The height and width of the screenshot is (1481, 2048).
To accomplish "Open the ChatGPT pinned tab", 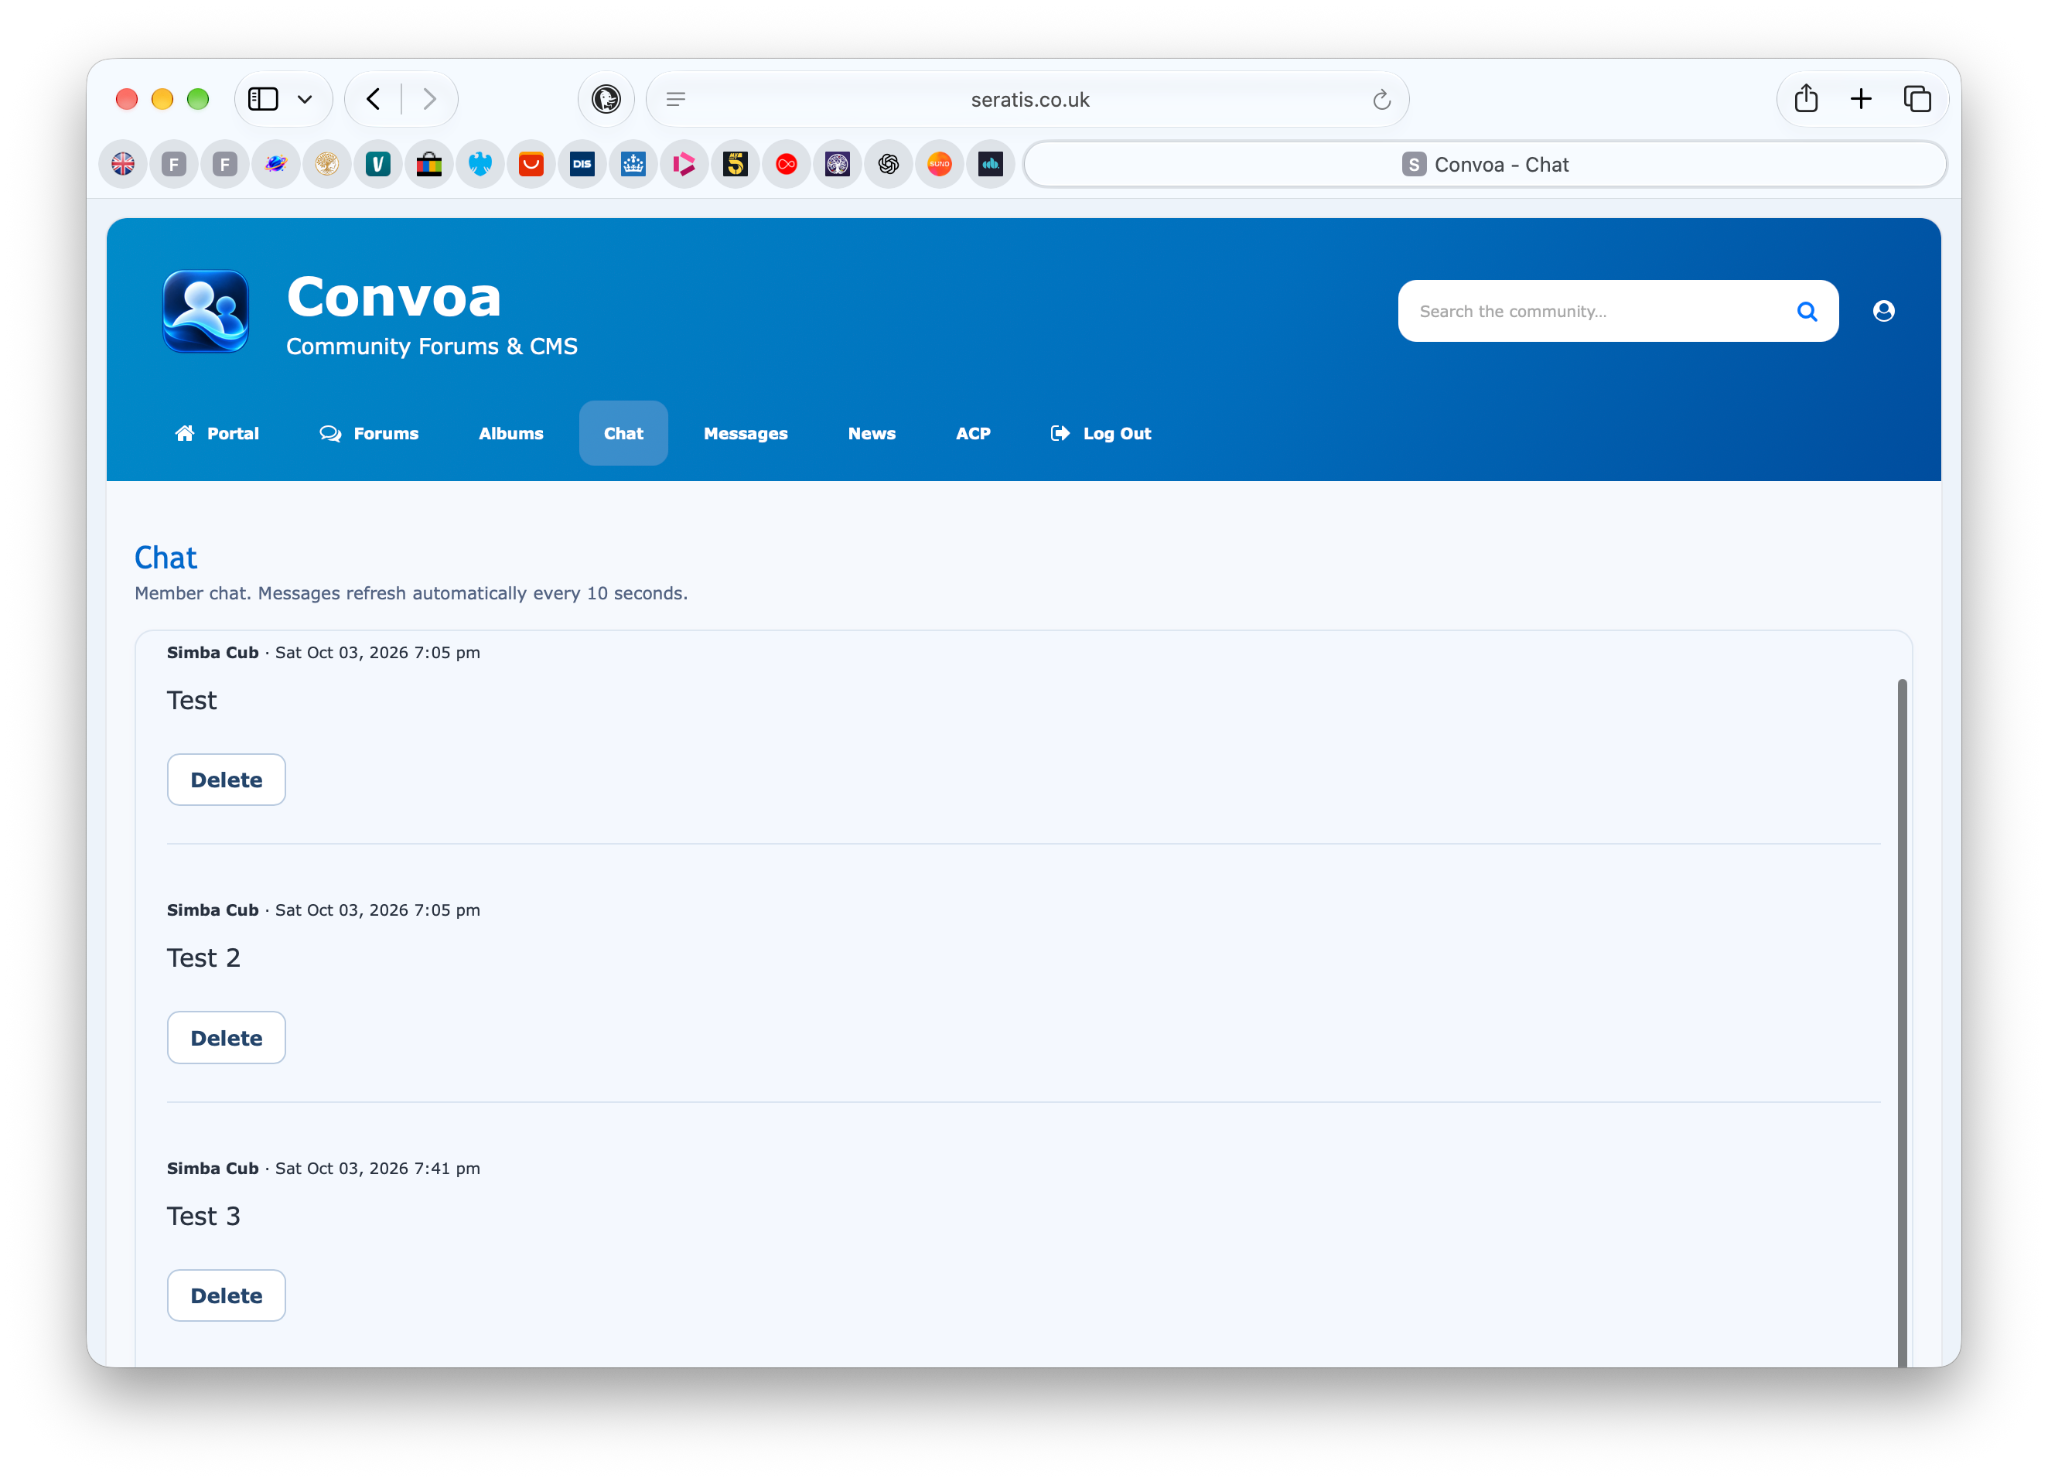I will click(888, 164).
